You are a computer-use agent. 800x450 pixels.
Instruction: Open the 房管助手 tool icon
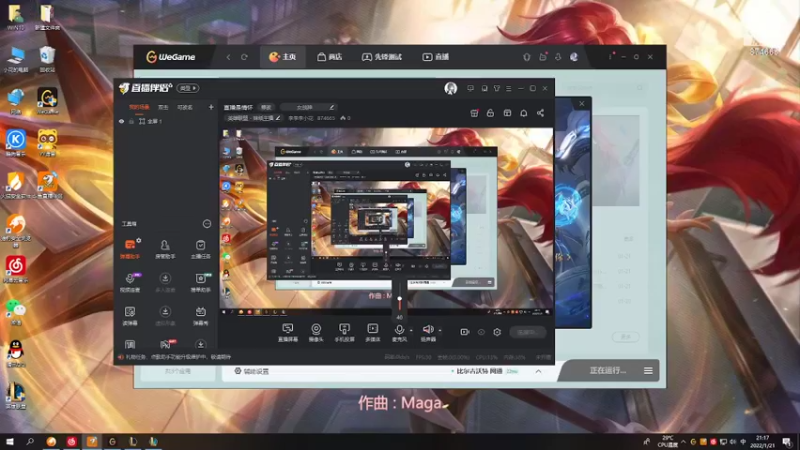pos(165,248)
